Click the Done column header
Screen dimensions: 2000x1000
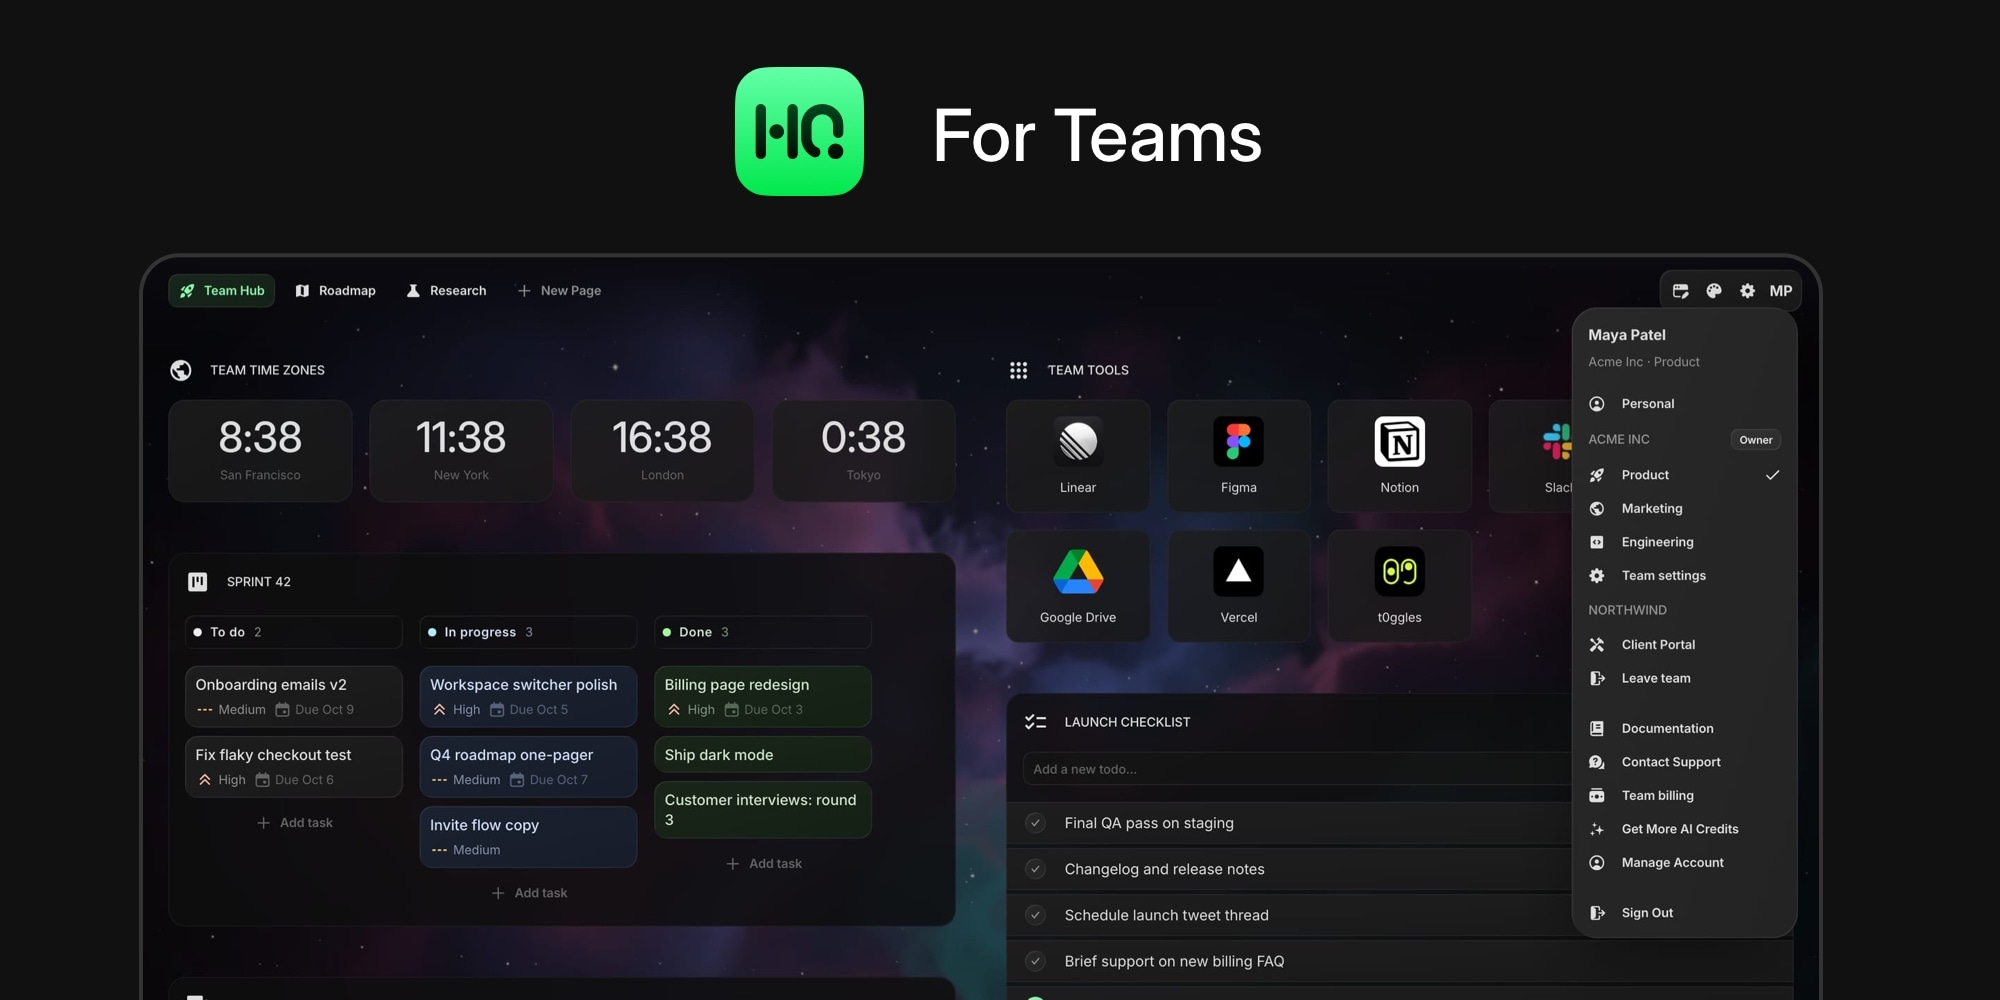763,632
